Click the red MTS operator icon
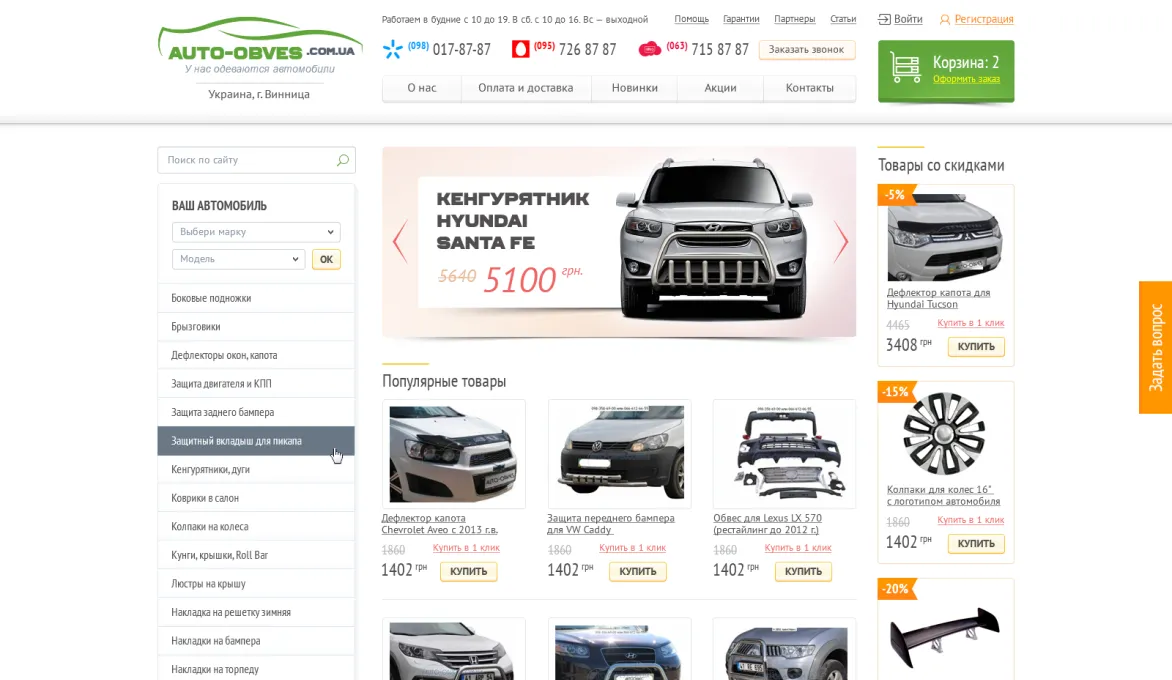 pos(520,49)
